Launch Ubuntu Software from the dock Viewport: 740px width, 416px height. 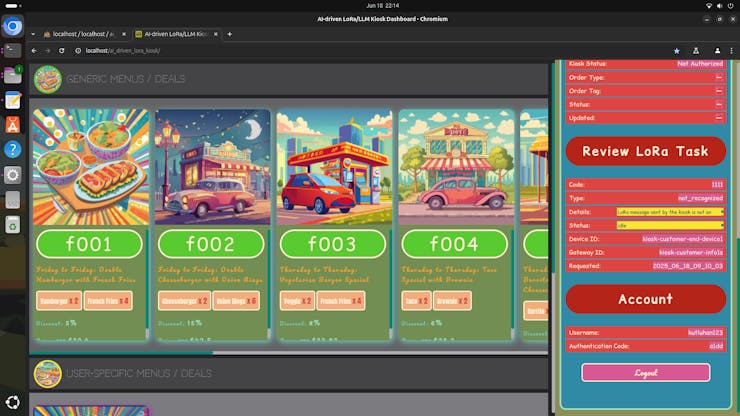point(13,124)
